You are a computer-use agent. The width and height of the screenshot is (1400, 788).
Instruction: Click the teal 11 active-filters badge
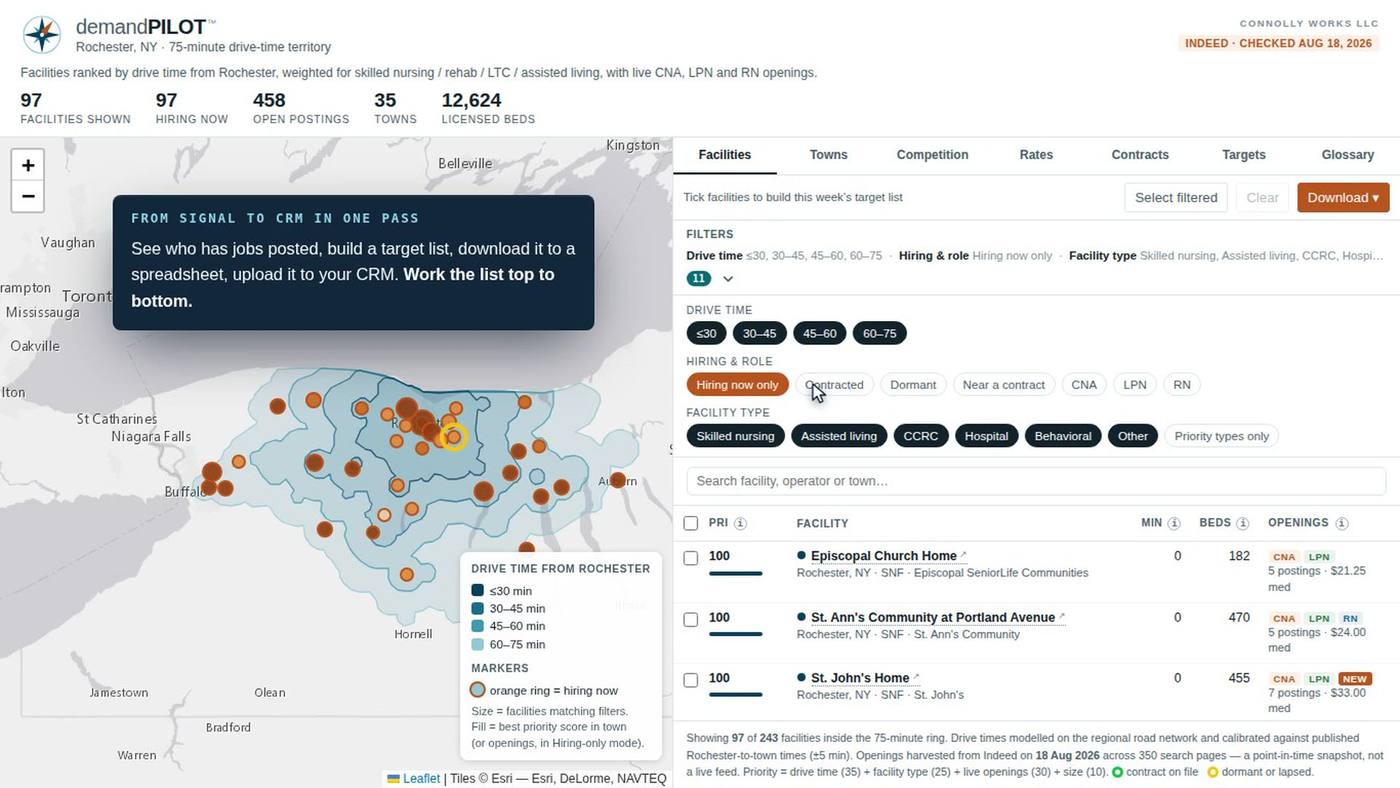pyautogui.click(x=700, y=279)
